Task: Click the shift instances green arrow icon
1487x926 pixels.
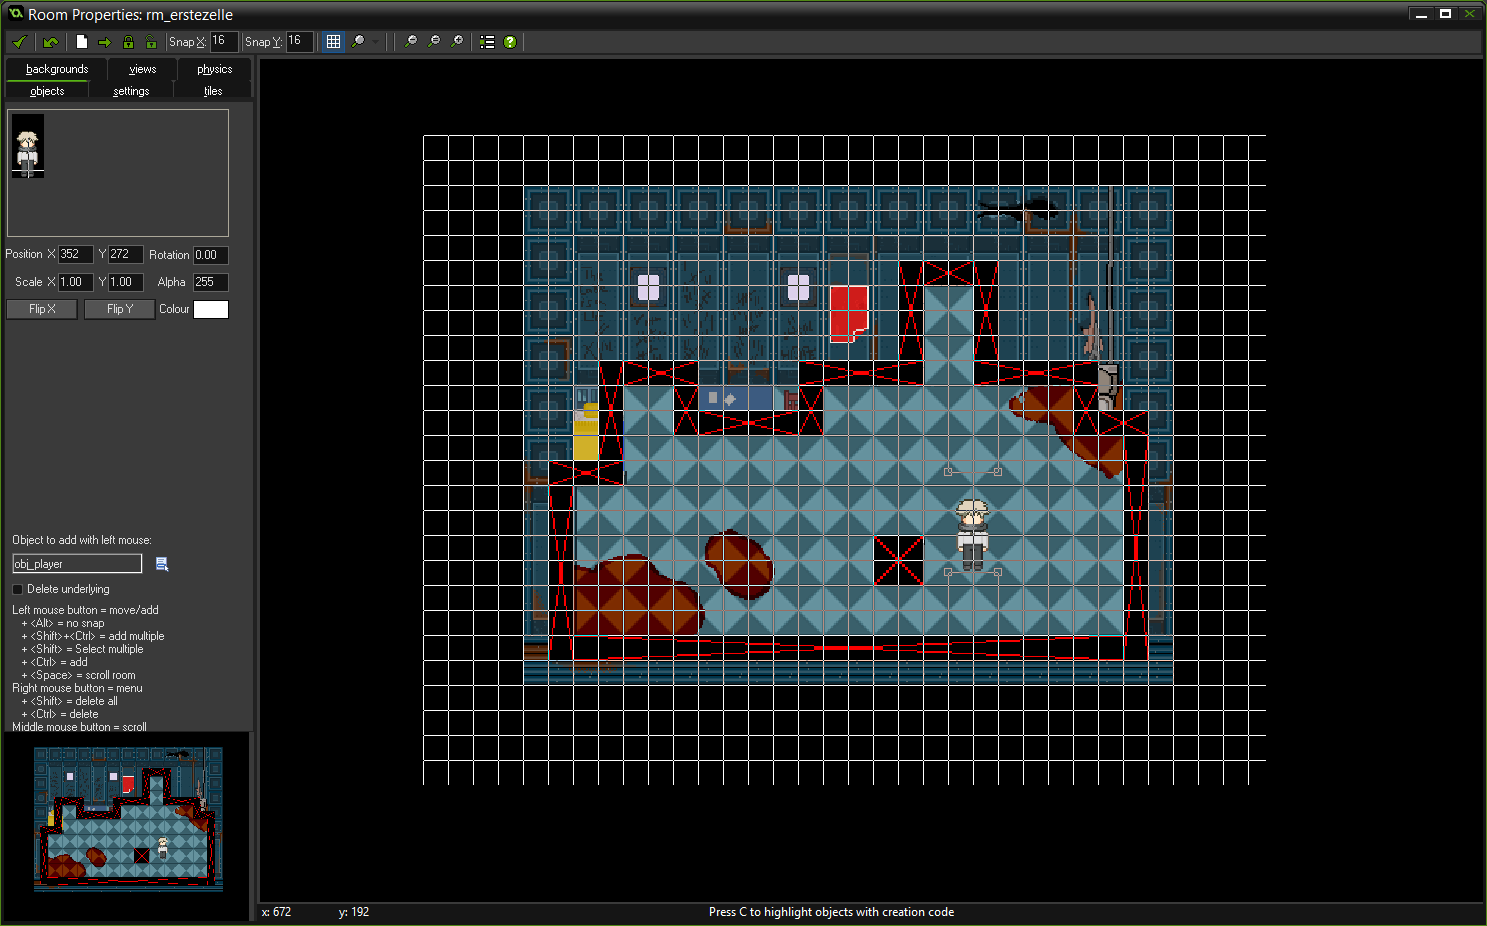Action: (x=104, y=42)
